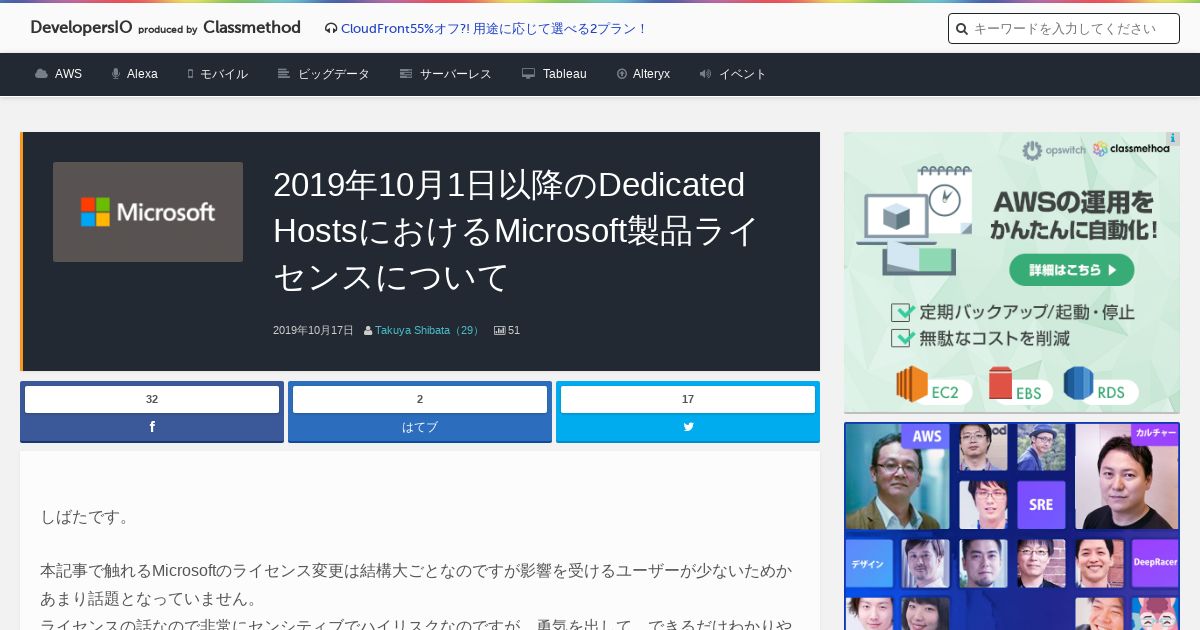Share article on Twitter

[688, 427]
